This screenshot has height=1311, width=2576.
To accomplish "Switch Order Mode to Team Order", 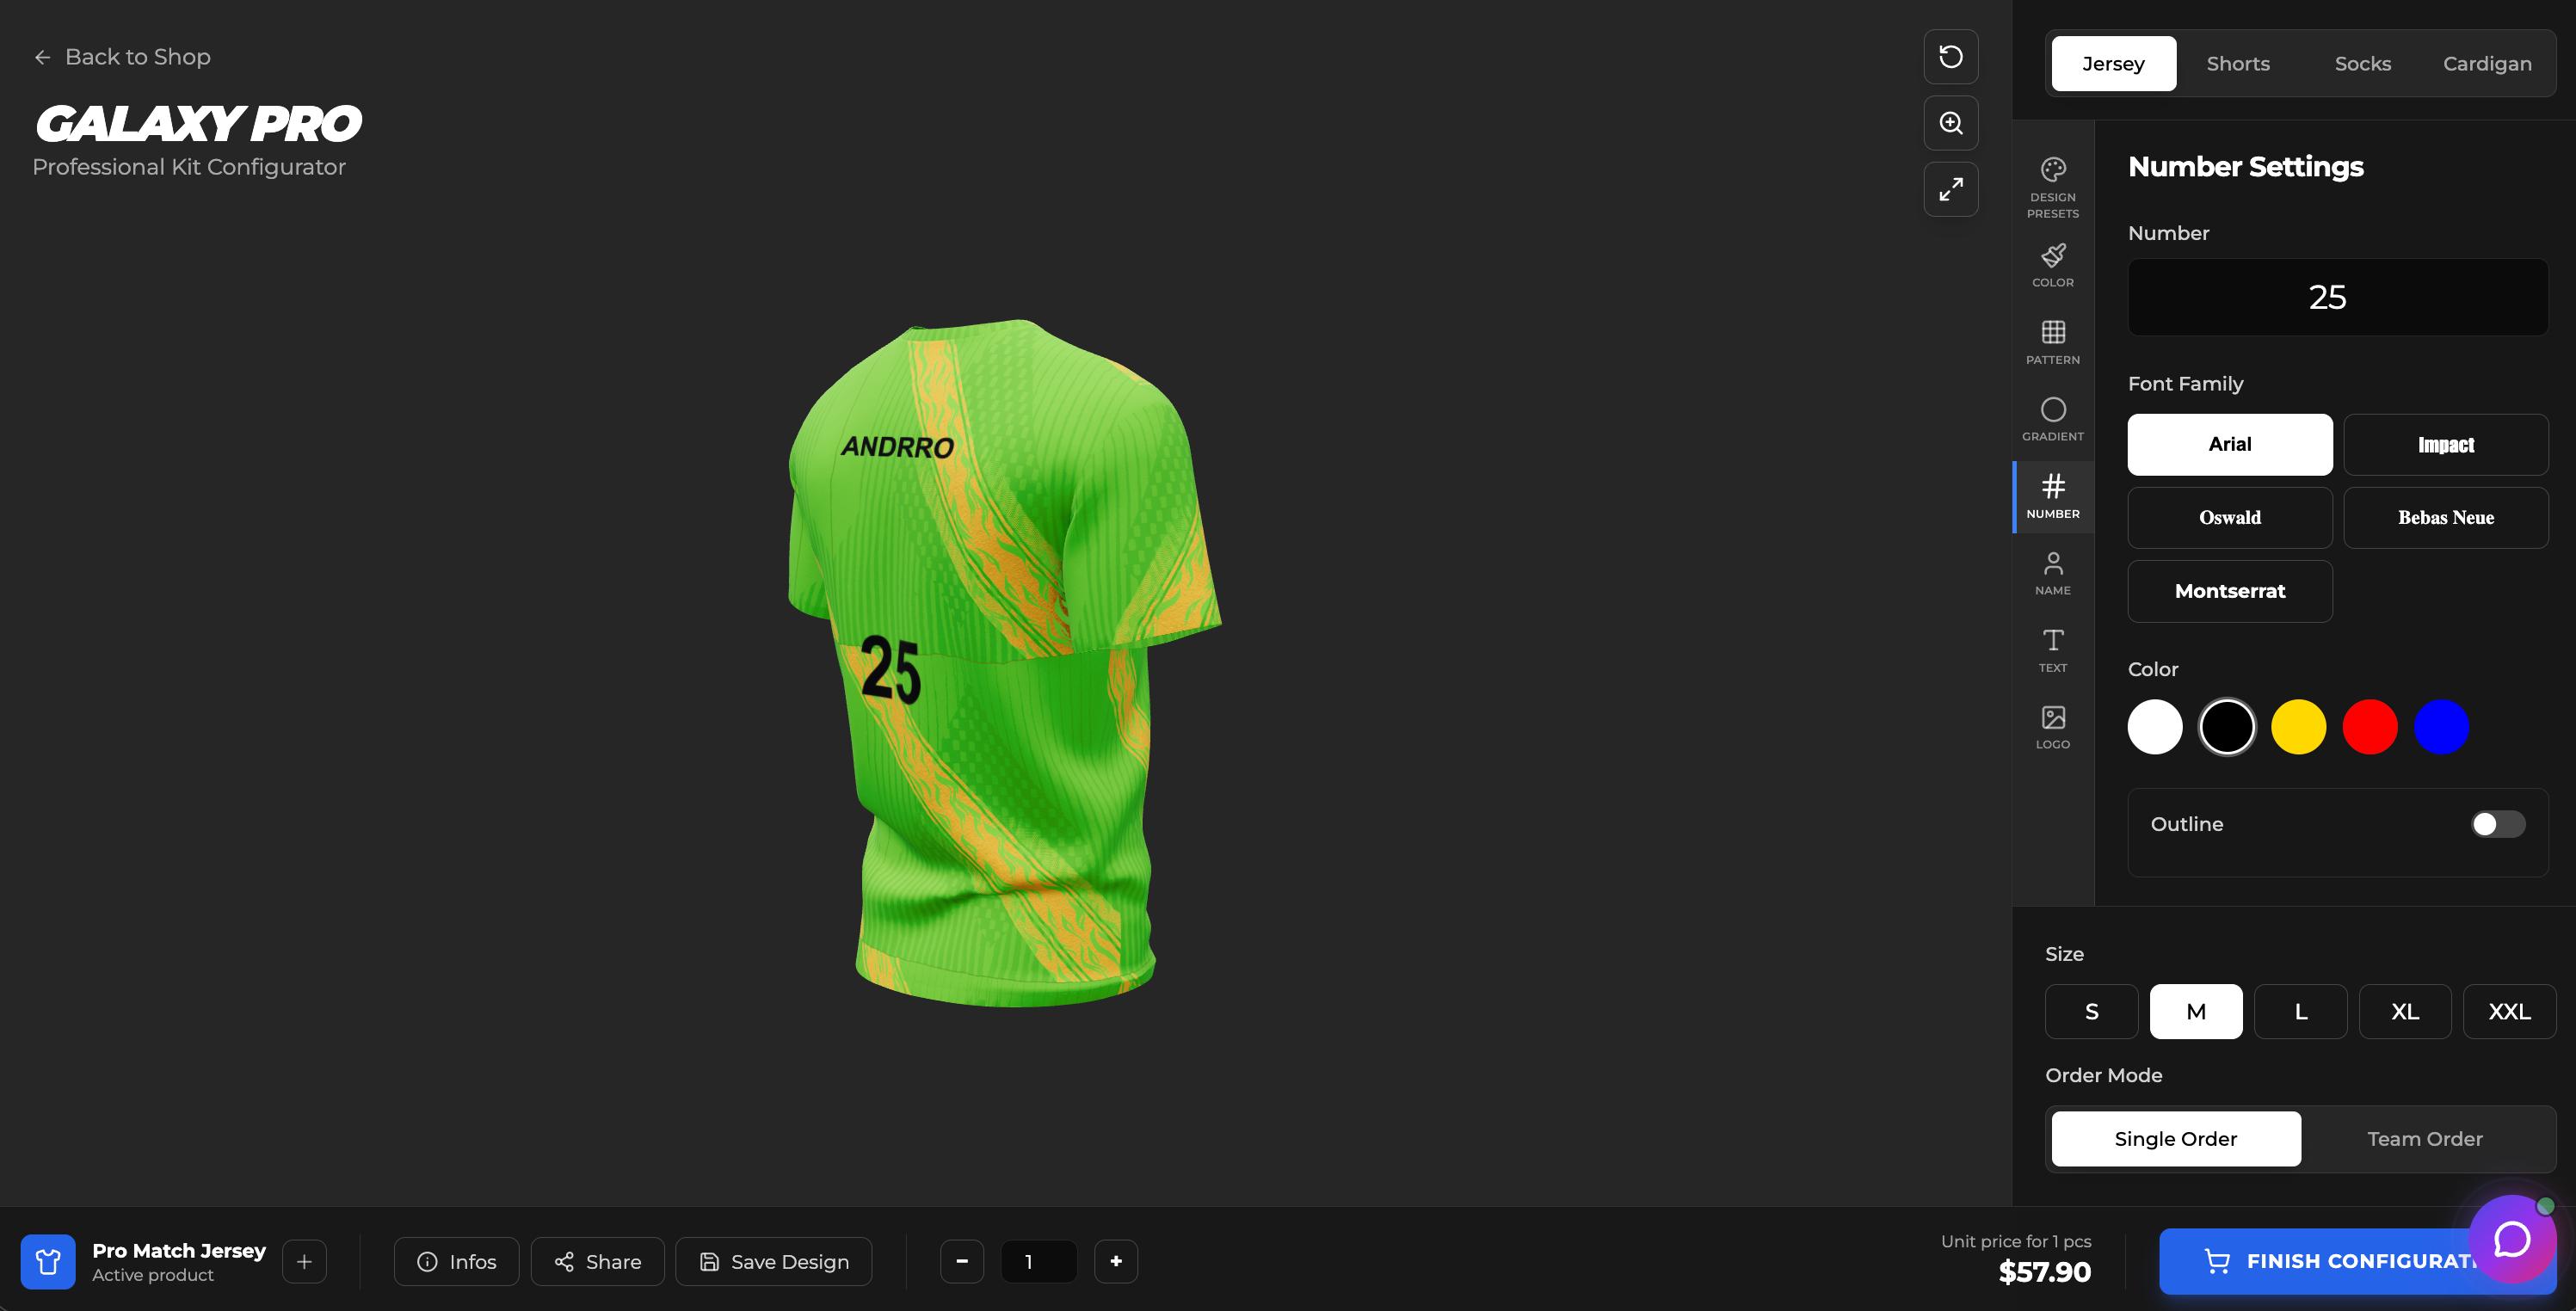I will (2425, 1138).
